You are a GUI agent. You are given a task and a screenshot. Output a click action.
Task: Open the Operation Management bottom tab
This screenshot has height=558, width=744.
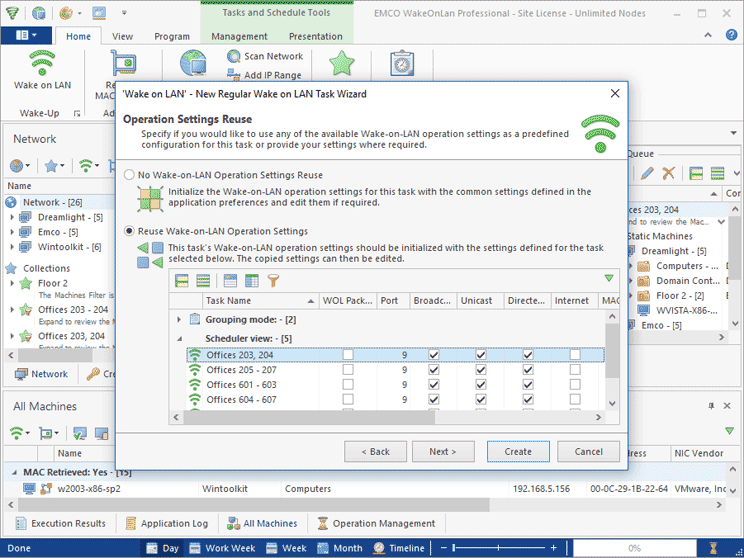click(376, 523)
